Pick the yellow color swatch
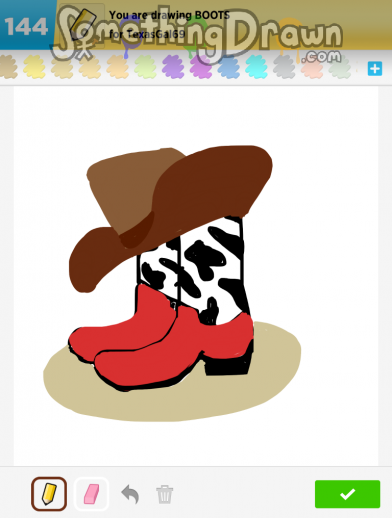The height and width of the screenshot is (518, 392). (x=34, y=67)
